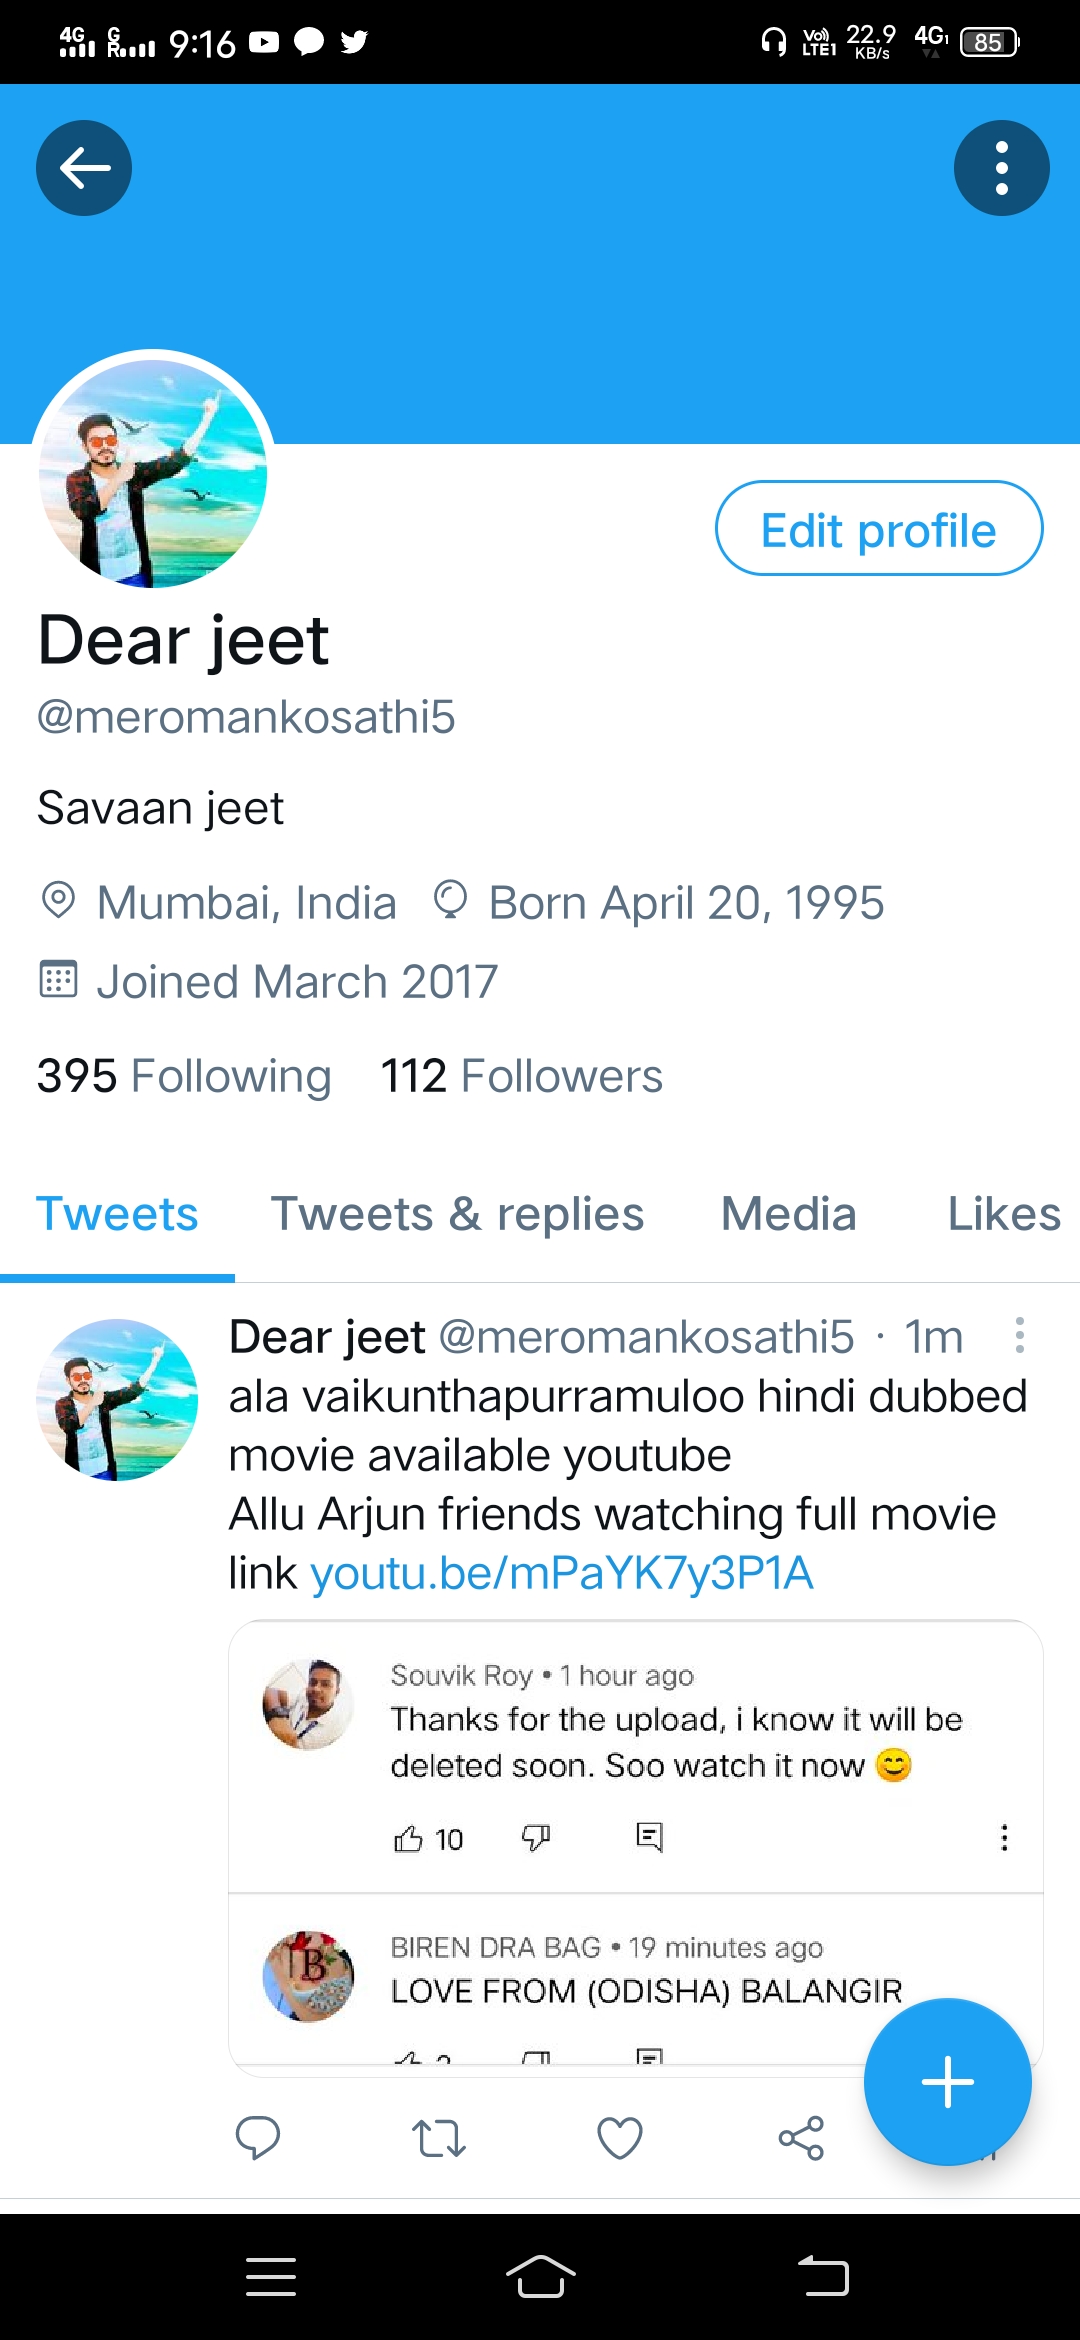View the 112 Followers list
The height and width of the screenshot is (2340, 1080).
521,1076
